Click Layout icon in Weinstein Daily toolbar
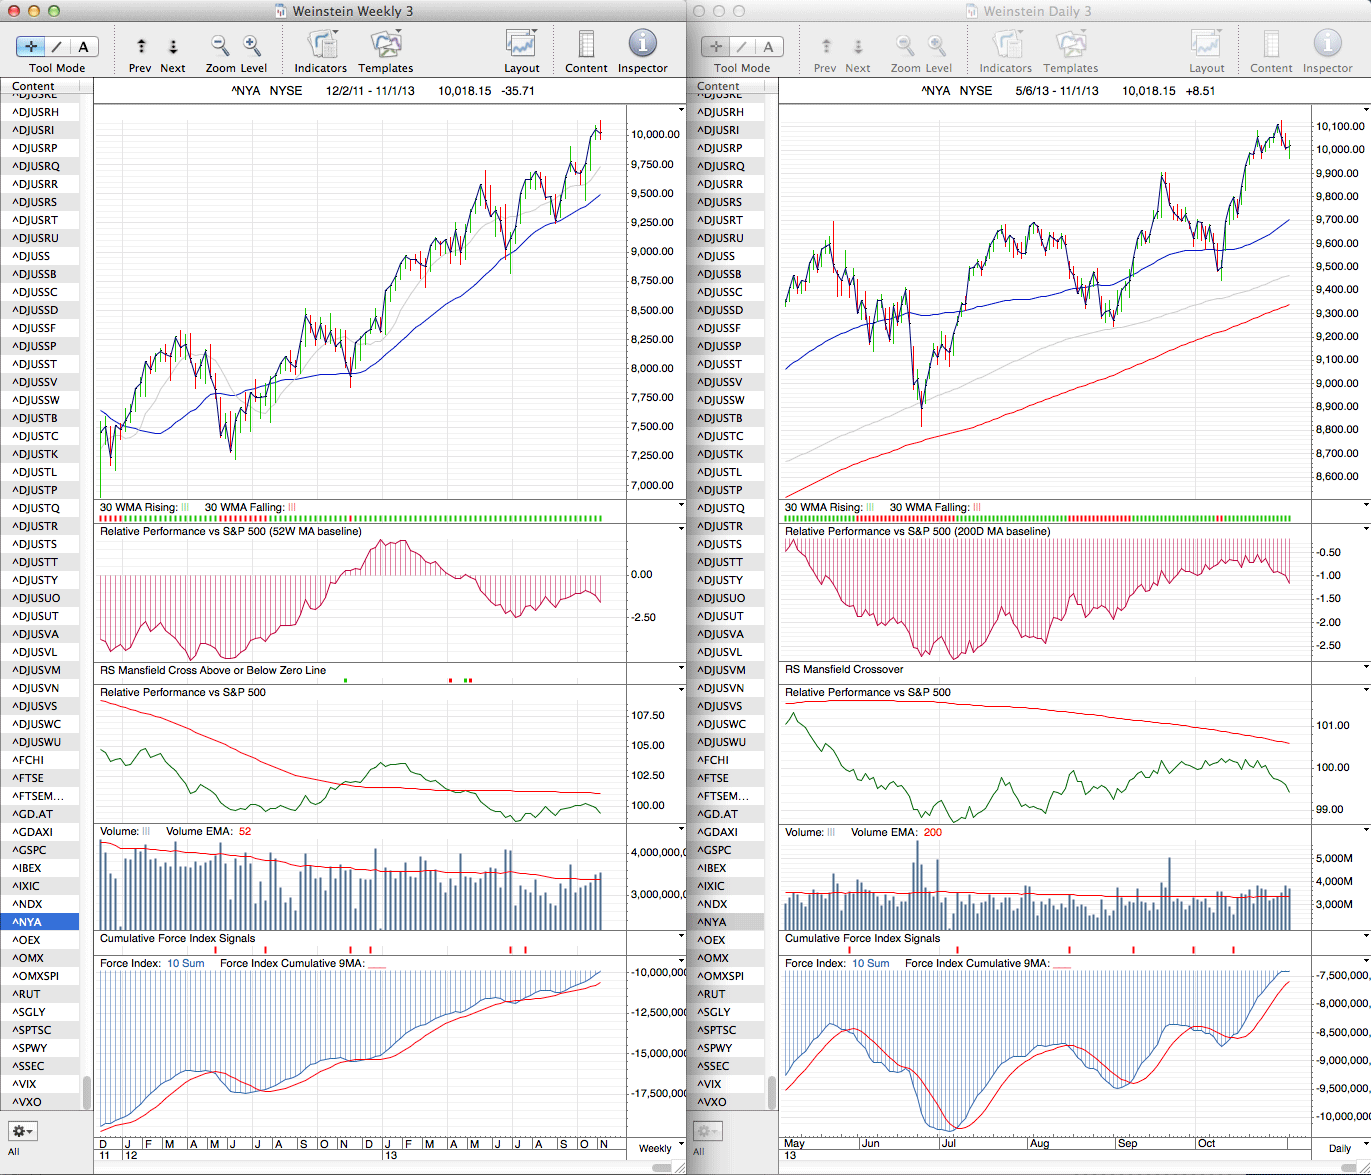1371x1175 pixels. (1206, 45)
